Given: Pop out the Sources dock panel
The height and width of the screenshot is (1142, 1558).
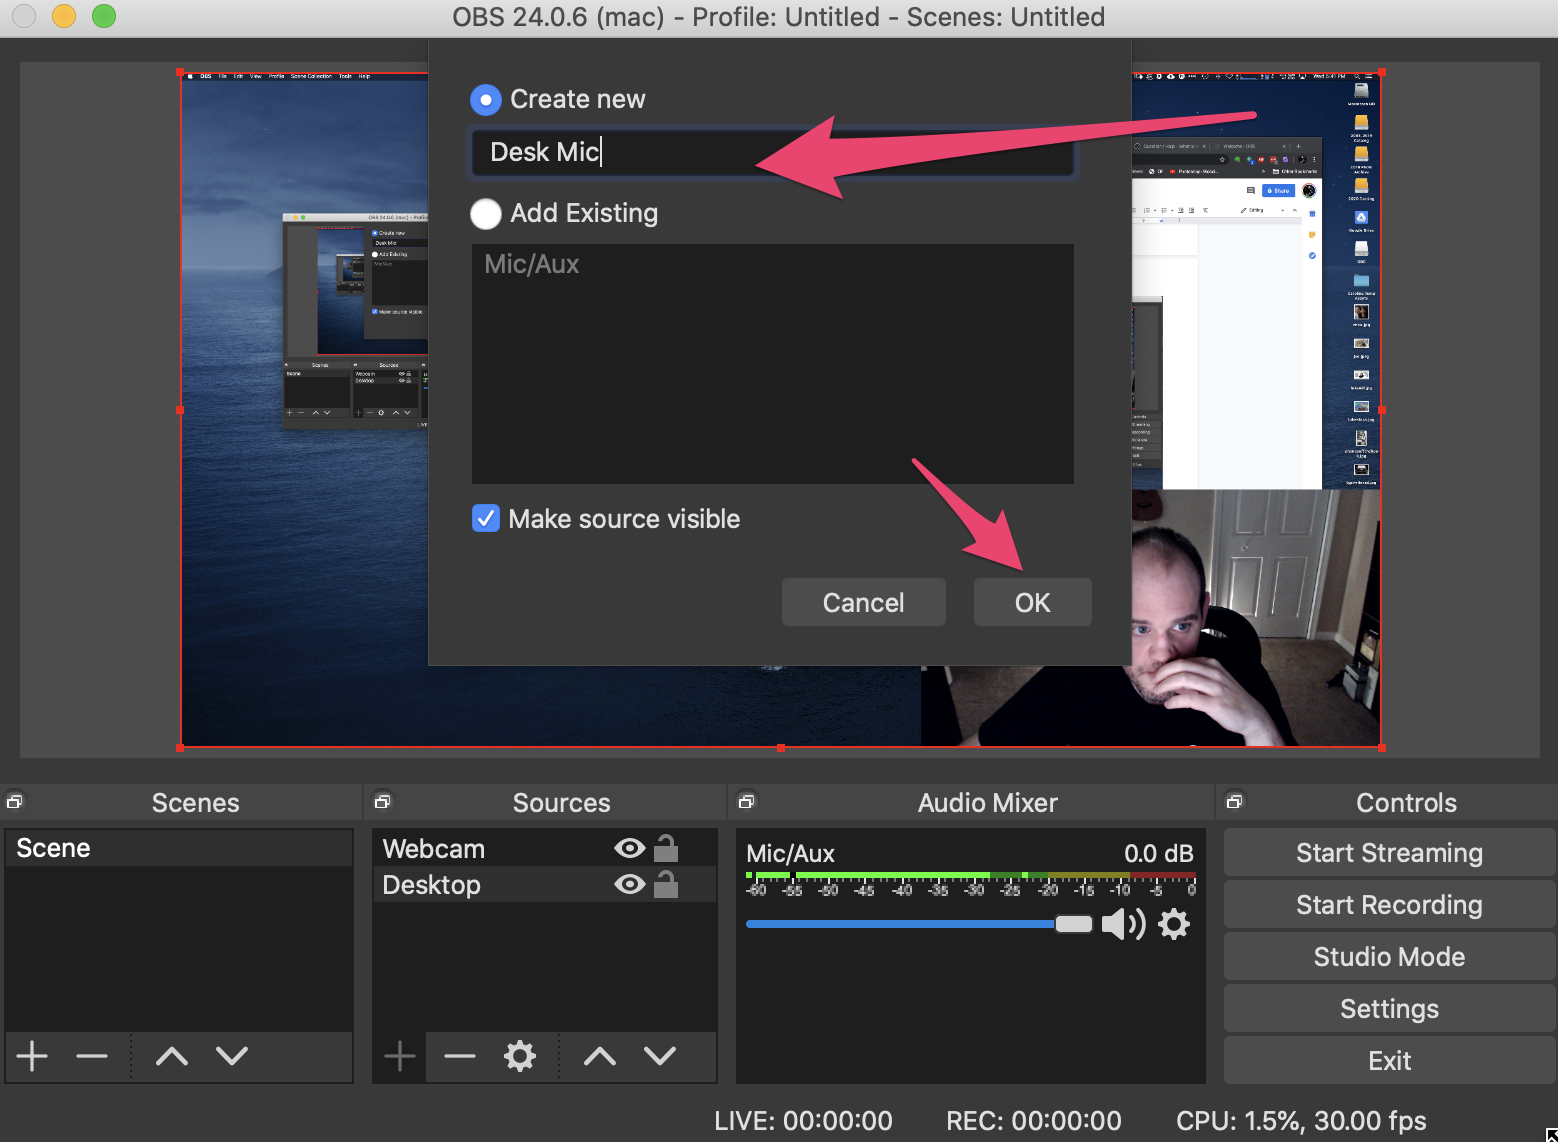Looking at the screenshot, I should pyautogui.click(x=382, y=801).
